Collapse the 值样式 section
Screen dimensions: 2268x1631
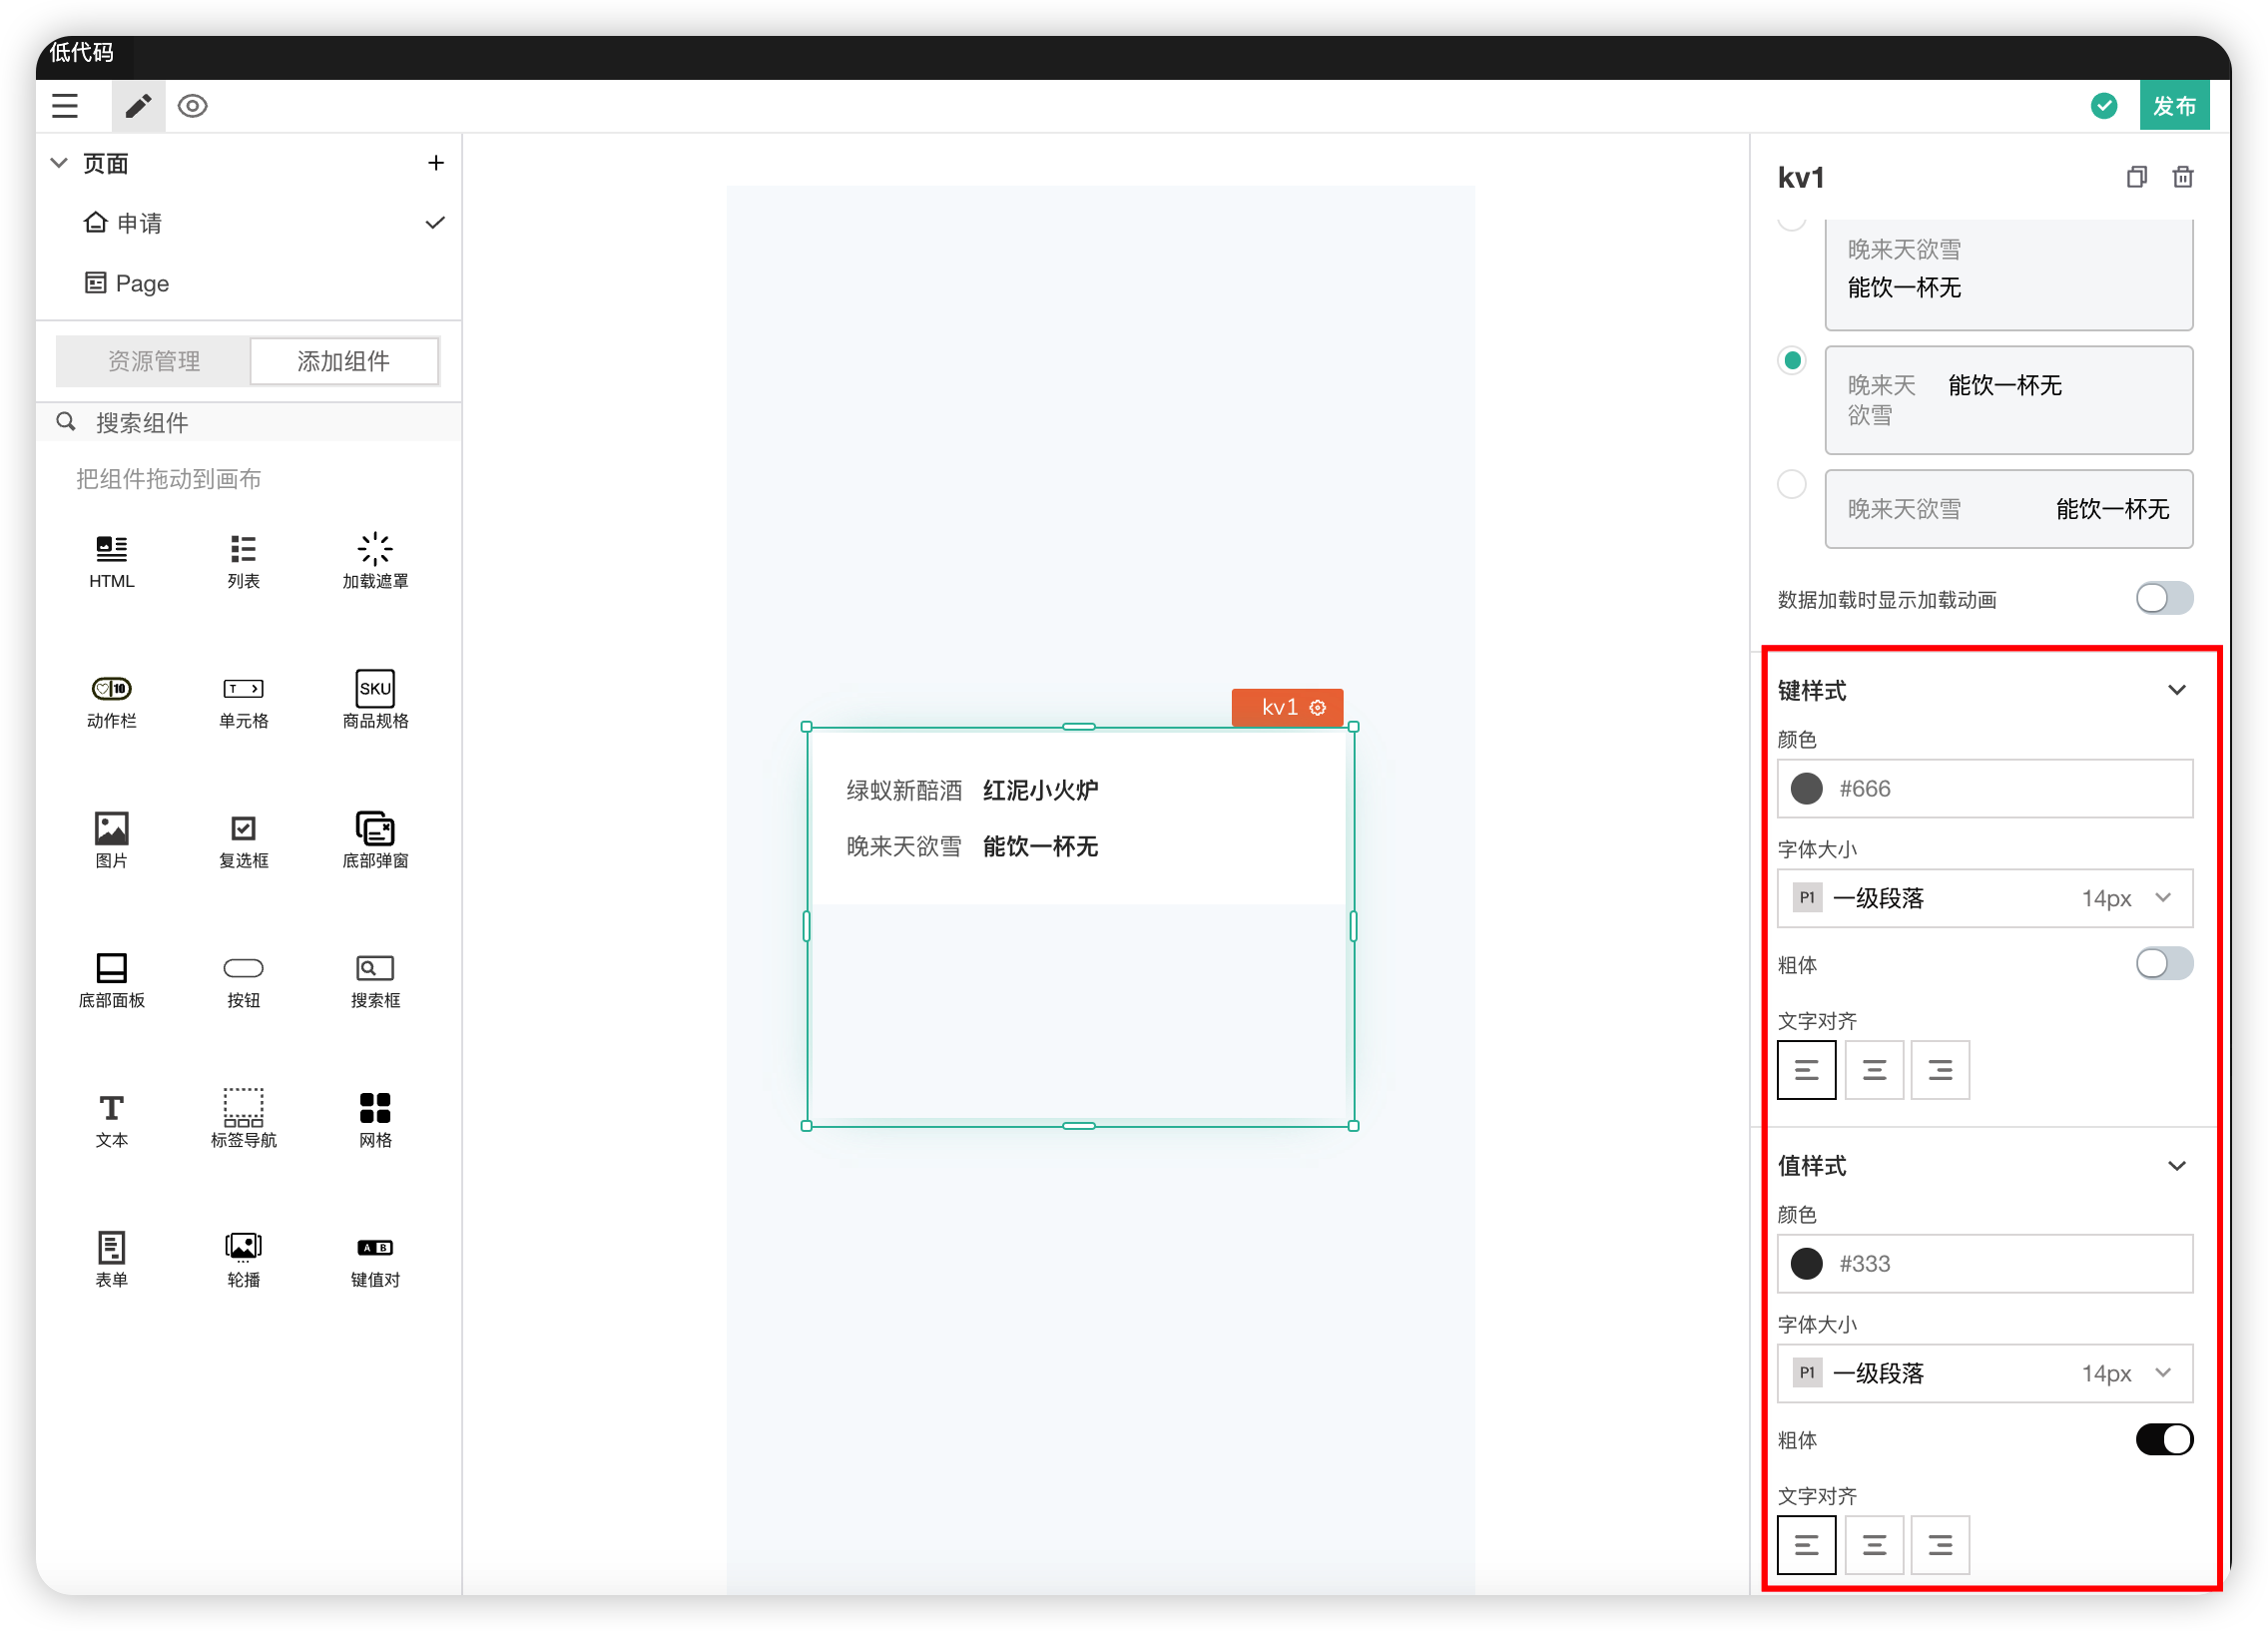point(2176,1166)
